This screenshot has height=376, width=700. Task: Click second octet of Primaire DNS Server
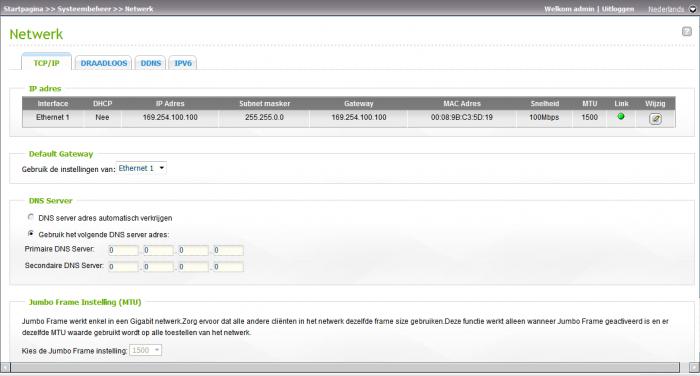click(158, 250)
